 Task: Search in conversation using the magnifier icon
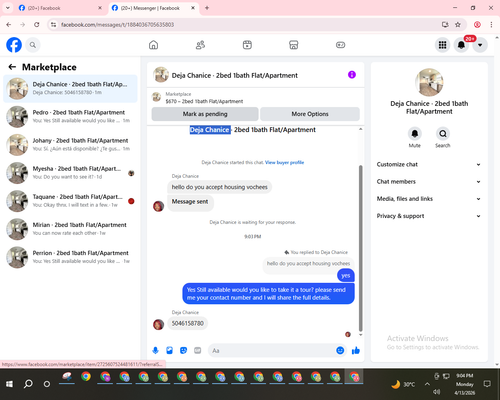pos(443,134)
